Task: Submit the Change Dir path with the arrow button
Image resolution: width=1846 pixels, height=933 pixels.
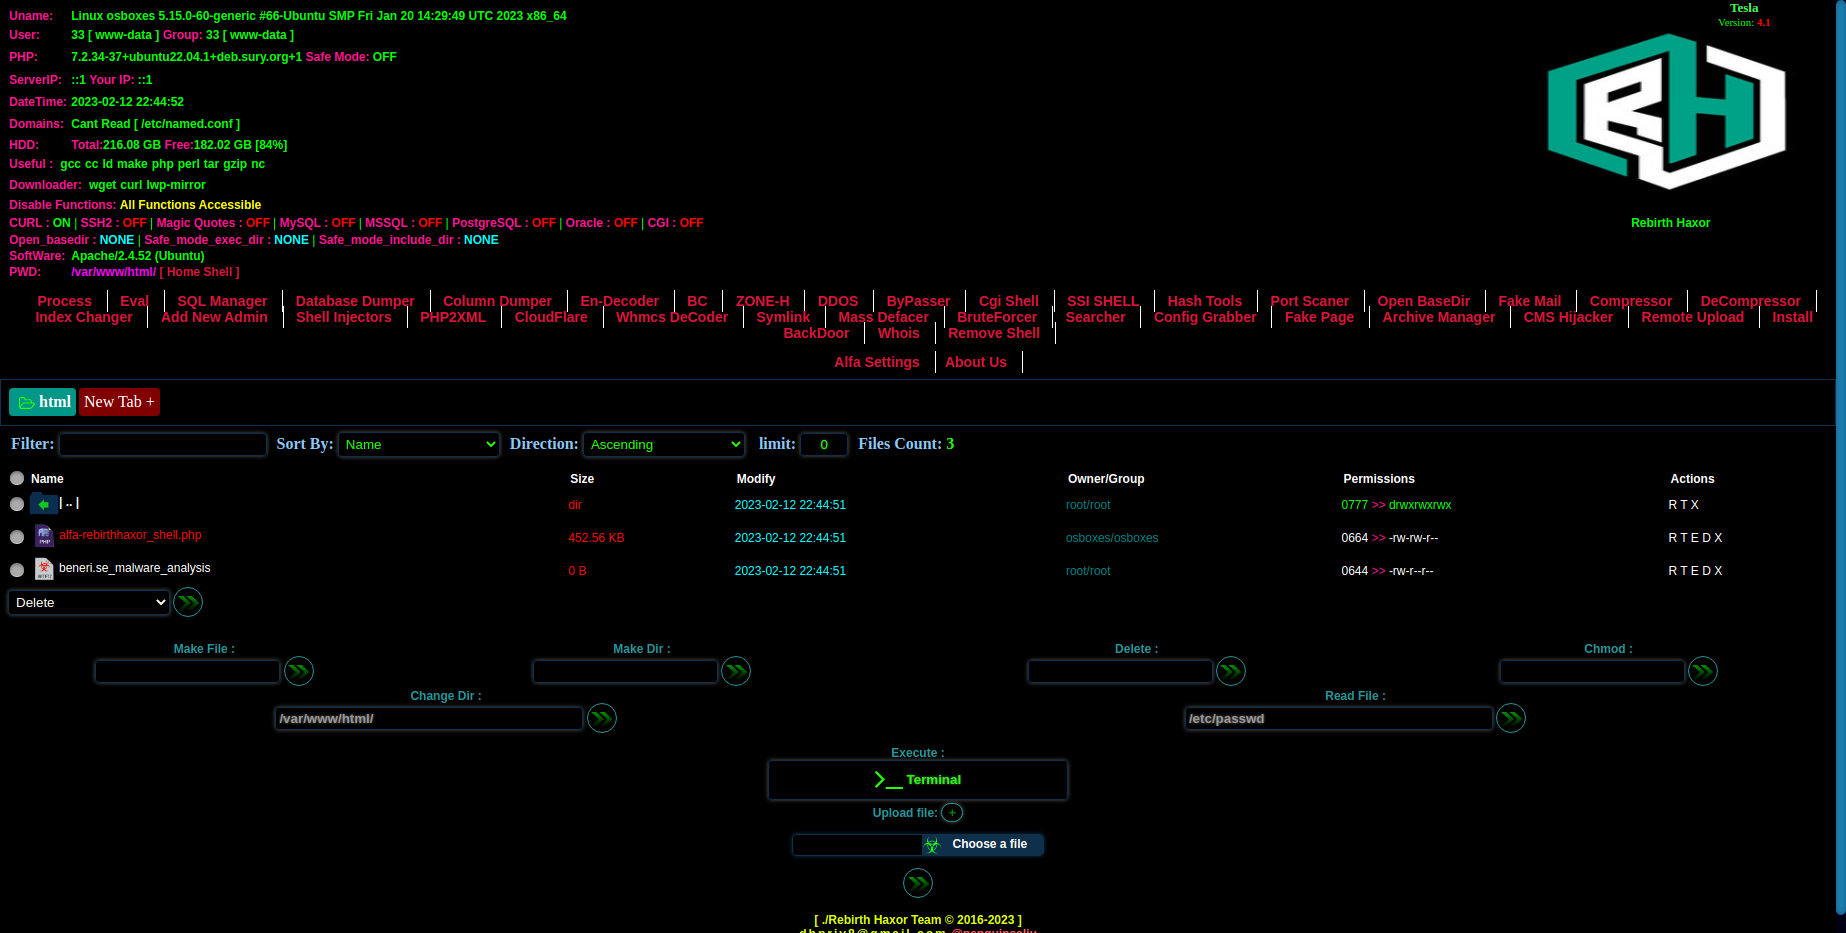Action: [x=602, y=718]
